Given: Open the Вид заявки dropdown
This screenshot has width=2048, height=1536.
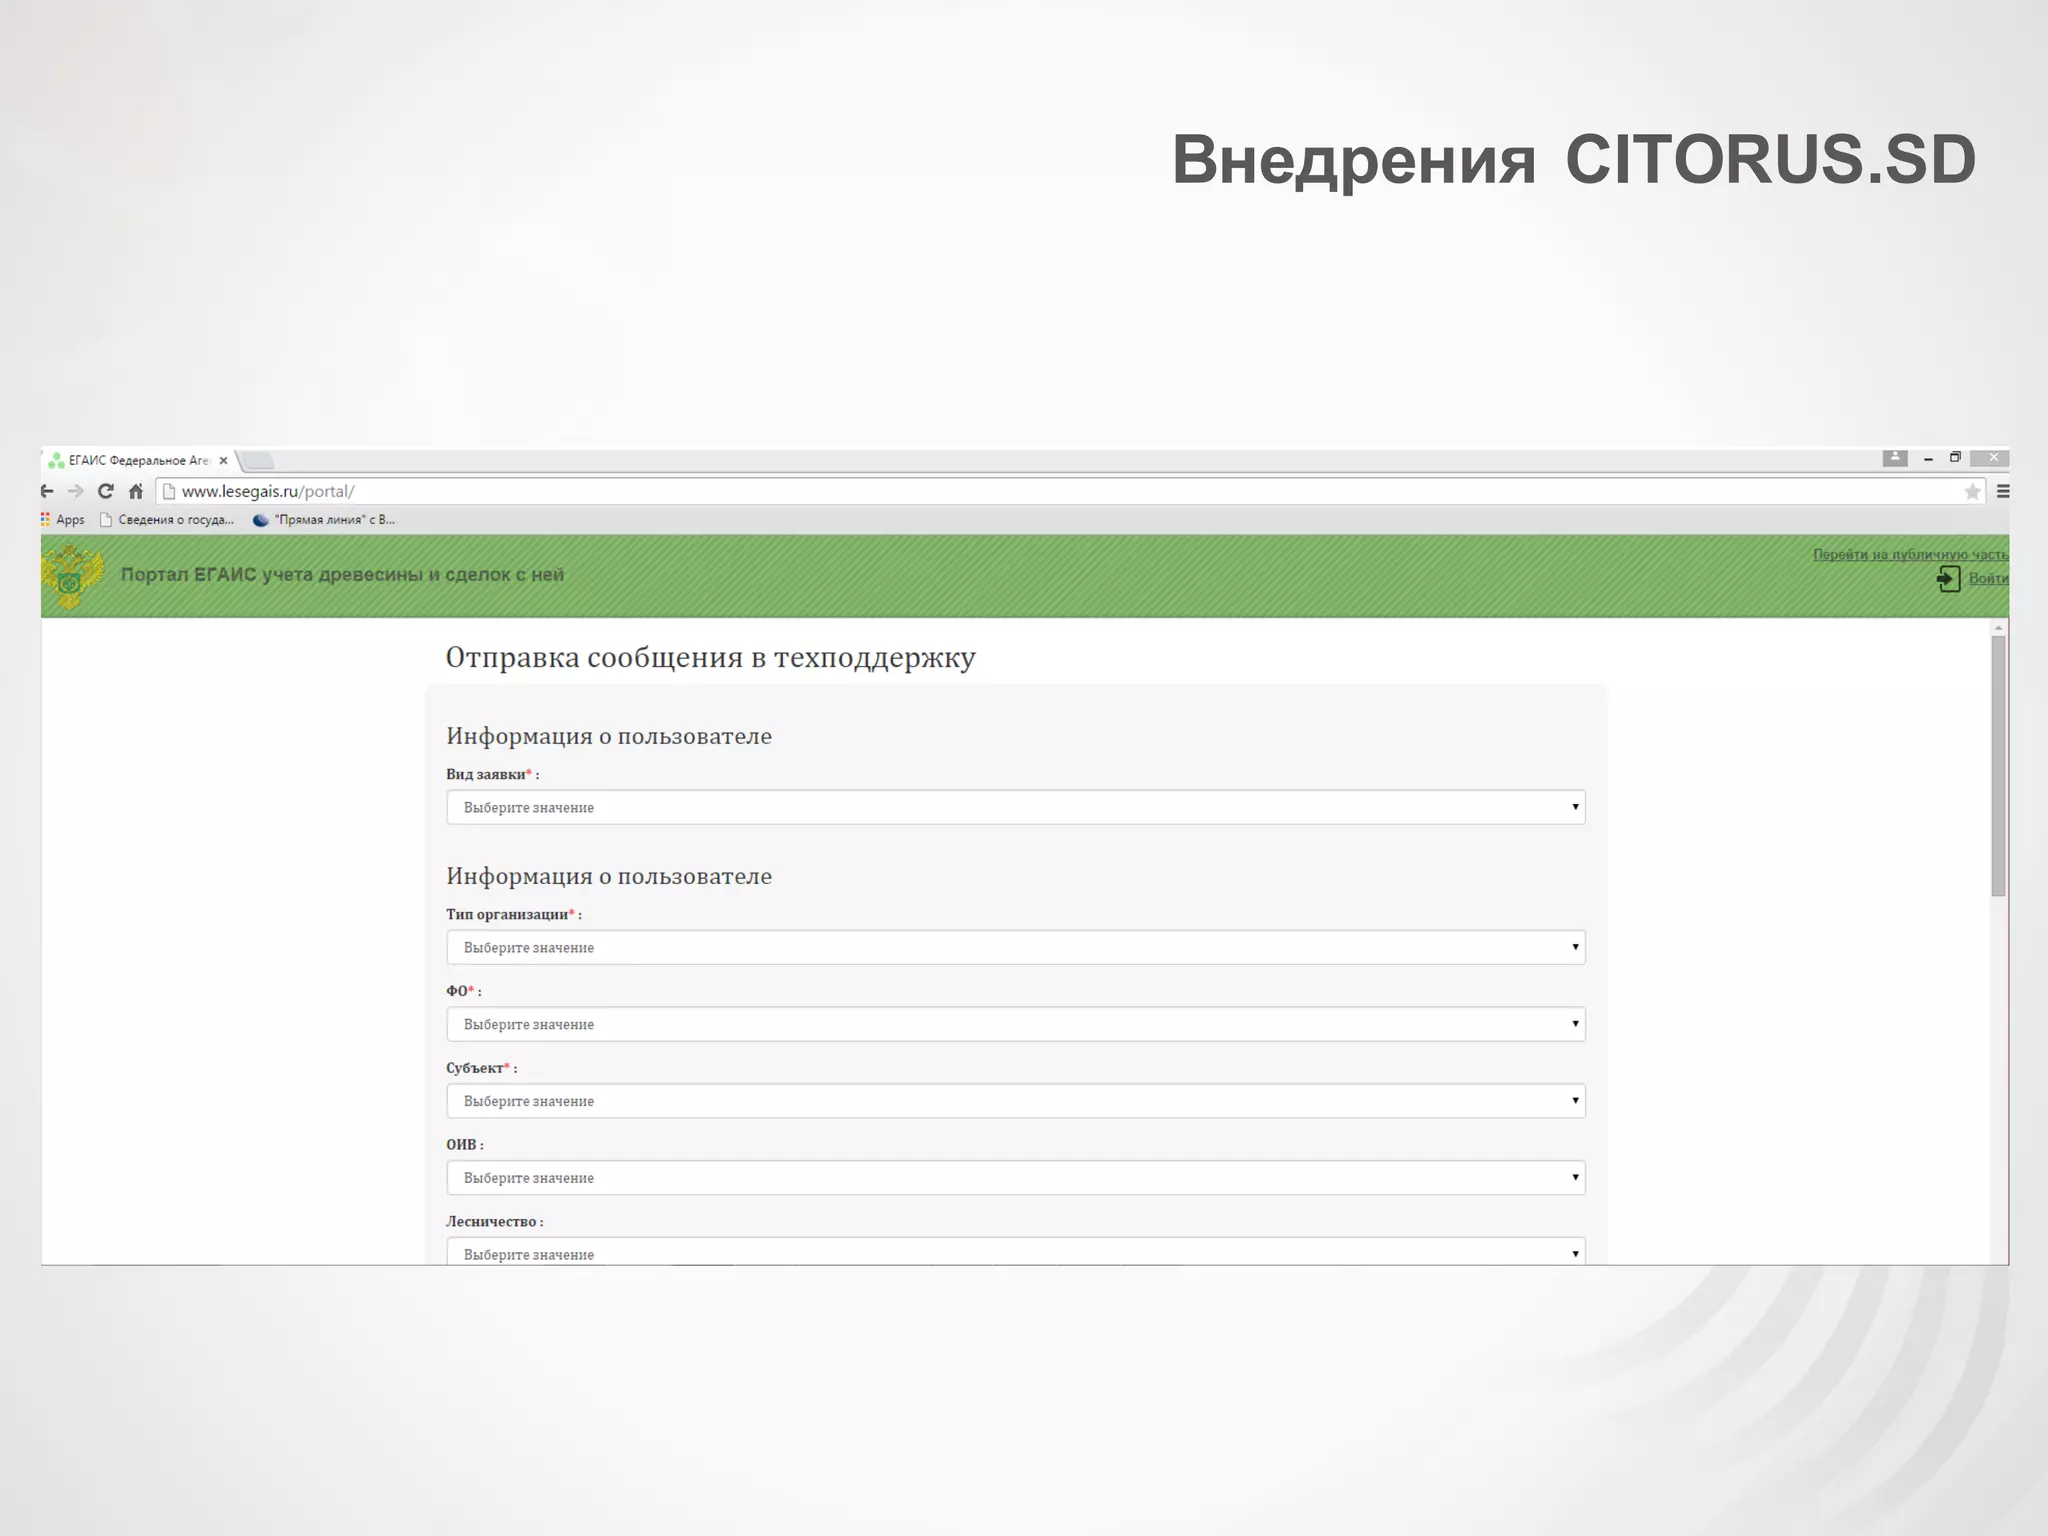Looking at the screenshot, I should (x=1015, y=807).
